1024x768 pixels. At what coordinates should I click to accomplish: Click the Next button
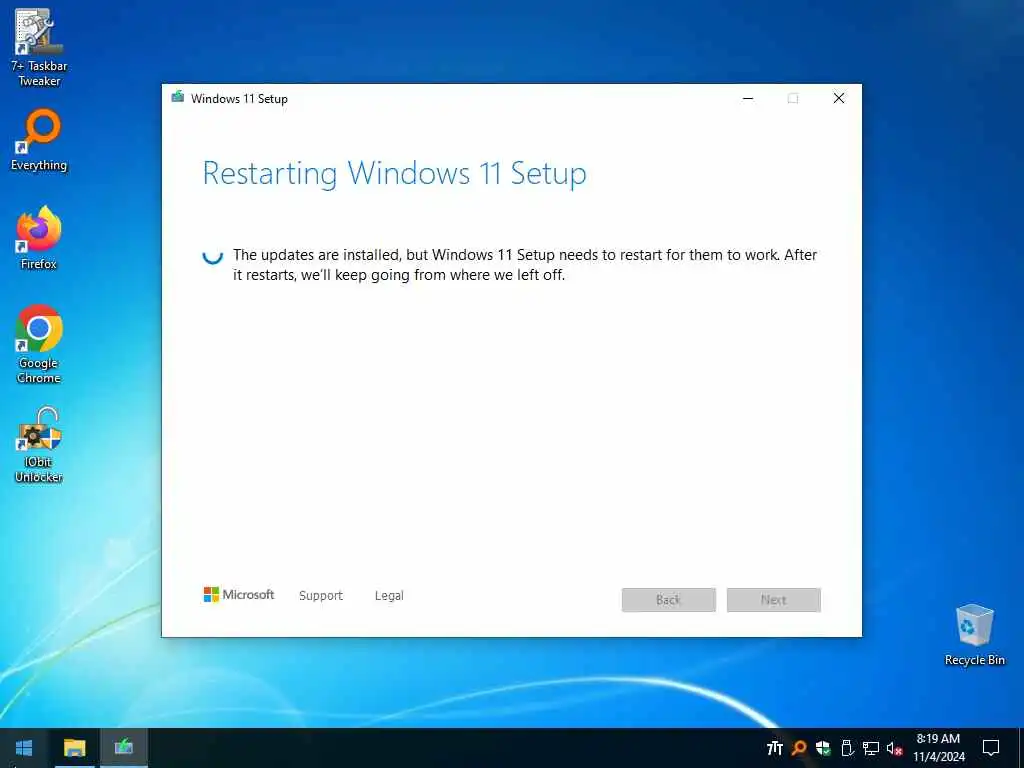point(774,600)
